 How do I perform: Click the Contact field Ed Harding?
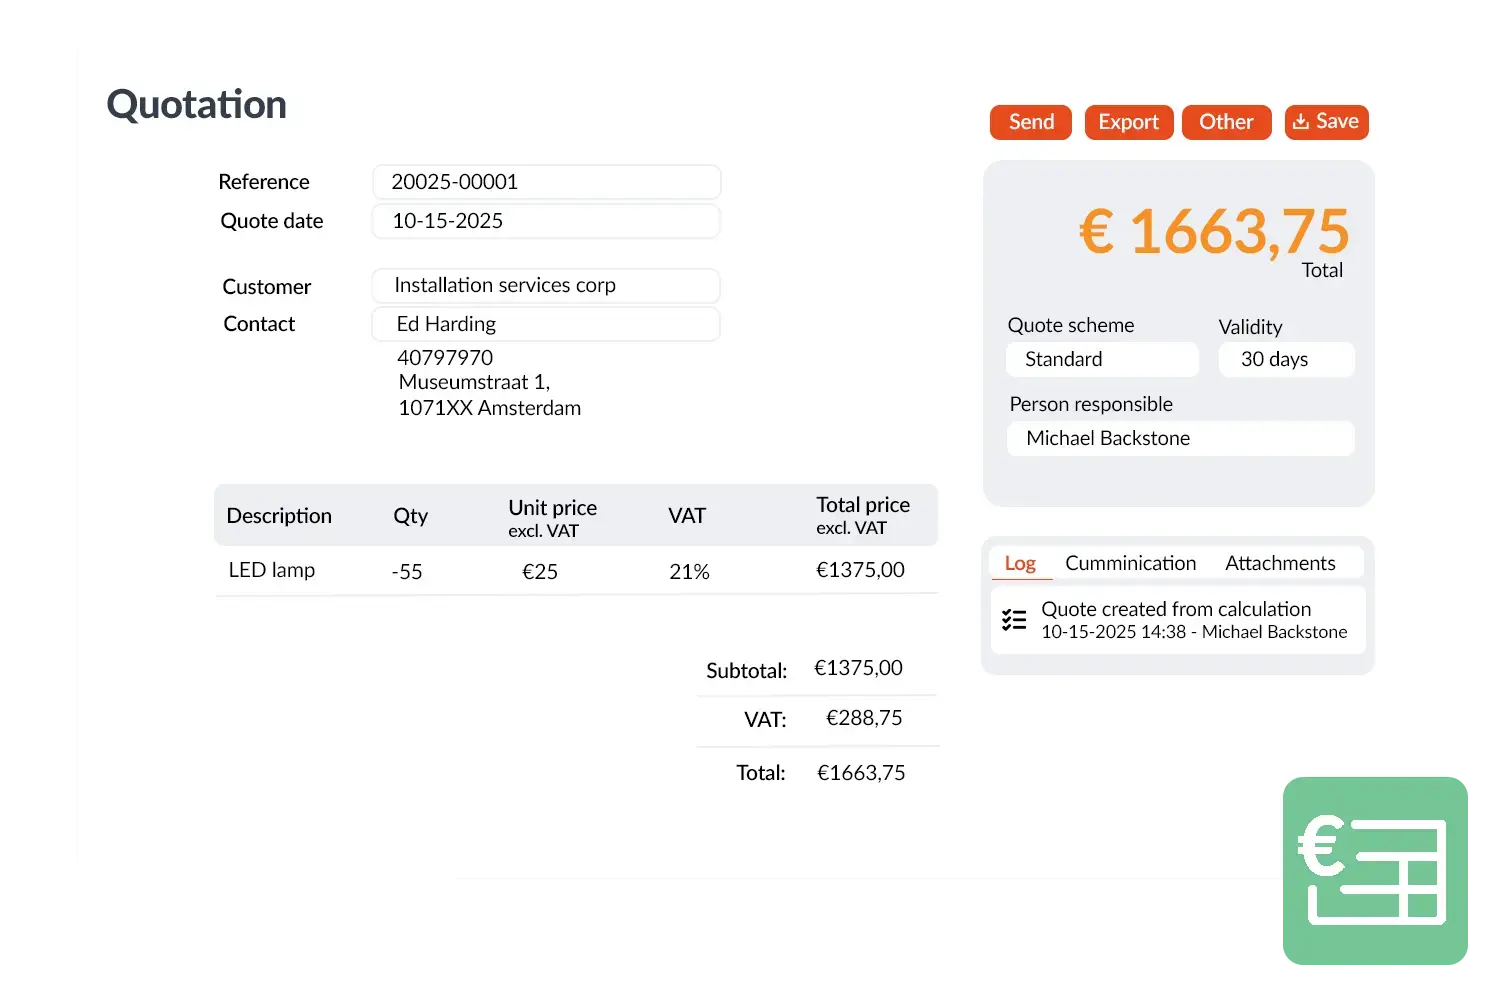point(546,324)
